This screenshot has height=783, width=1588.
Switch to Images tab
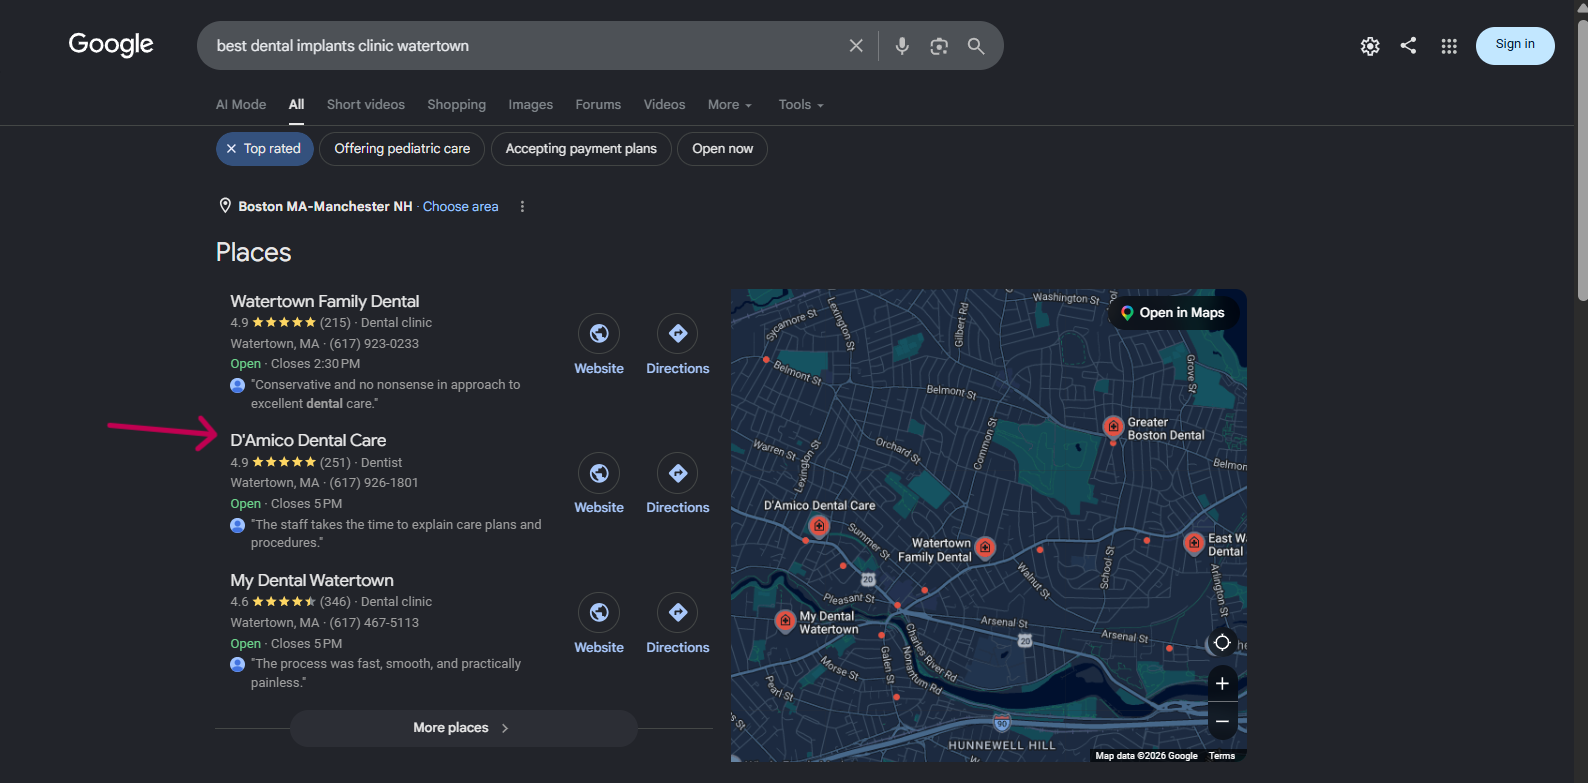530,105
